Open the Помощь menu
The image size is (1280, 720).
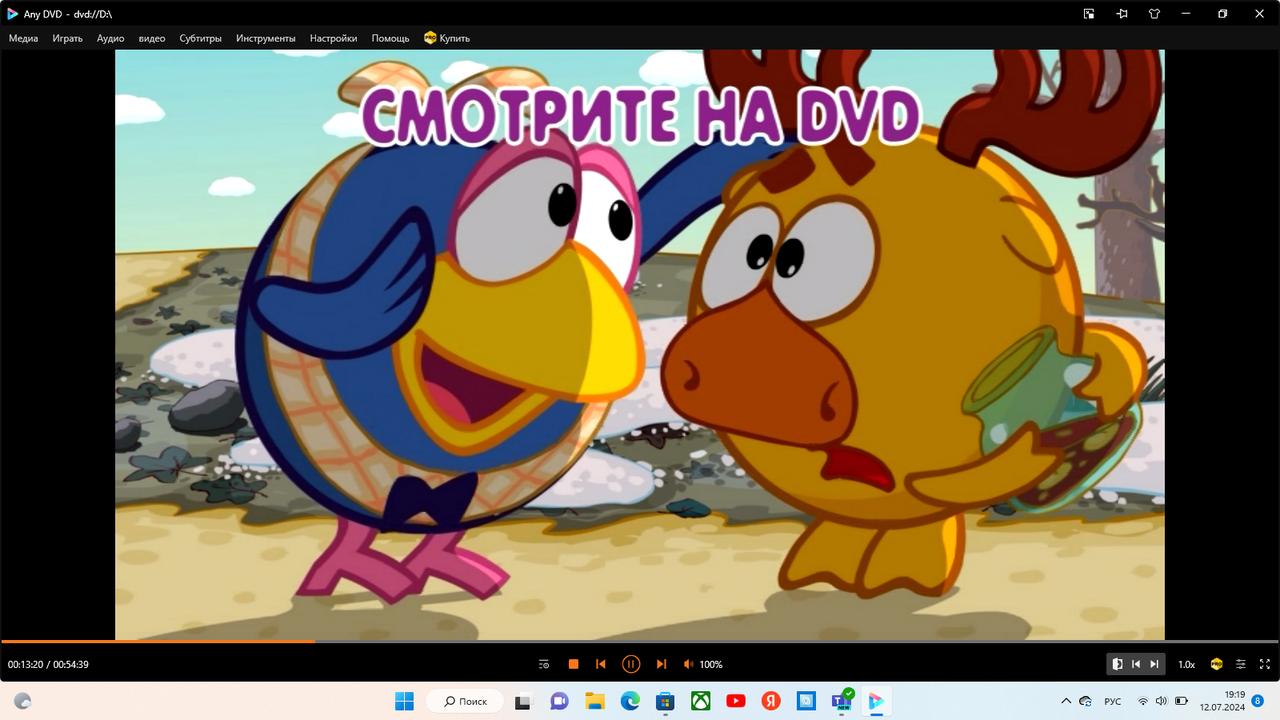click(390, 38)
